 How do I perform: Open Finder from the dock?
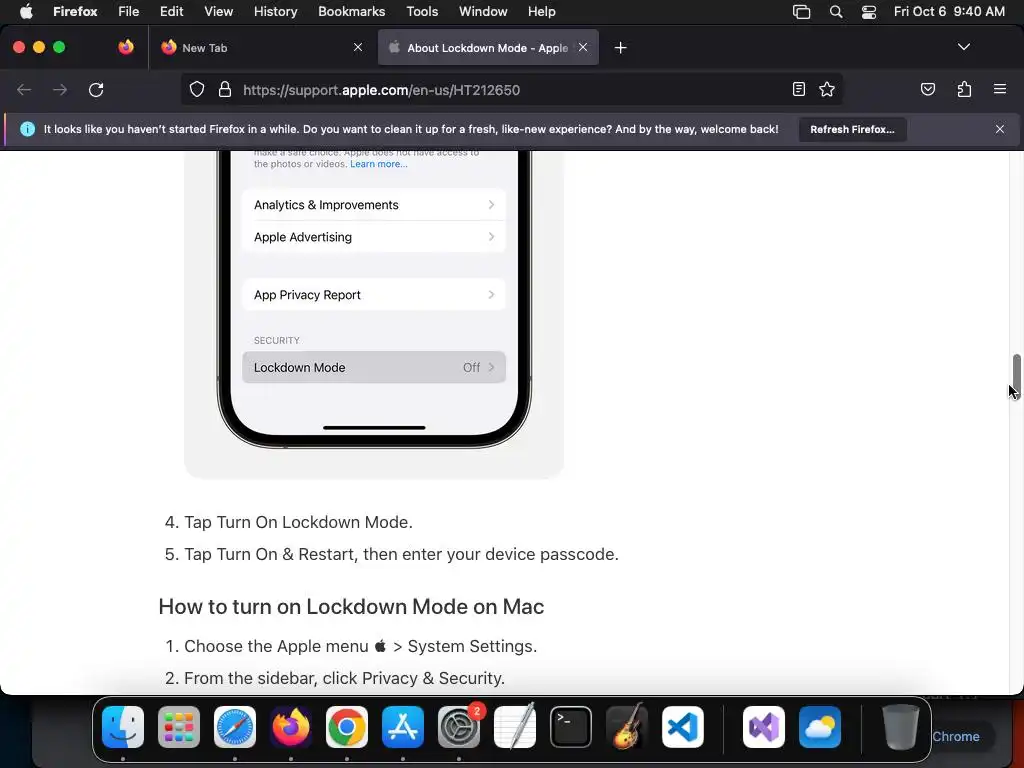click(x=123, y=727)
